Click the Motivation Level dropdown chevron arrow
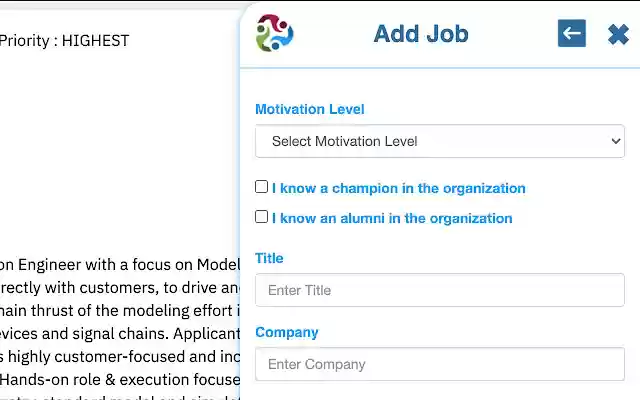 pyautogui.click(x=615, y=141)
